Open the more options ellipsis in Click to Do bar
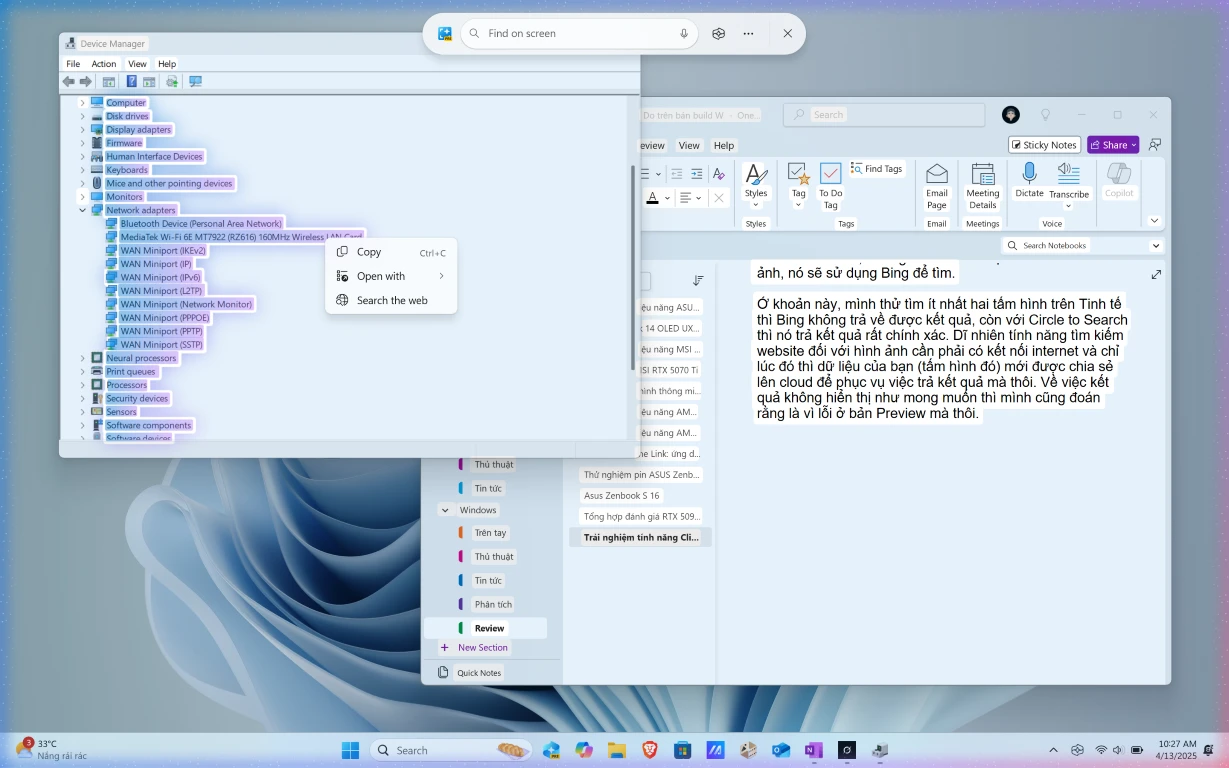The height and width of the screenshot is (768, 1229). point(748,33)
